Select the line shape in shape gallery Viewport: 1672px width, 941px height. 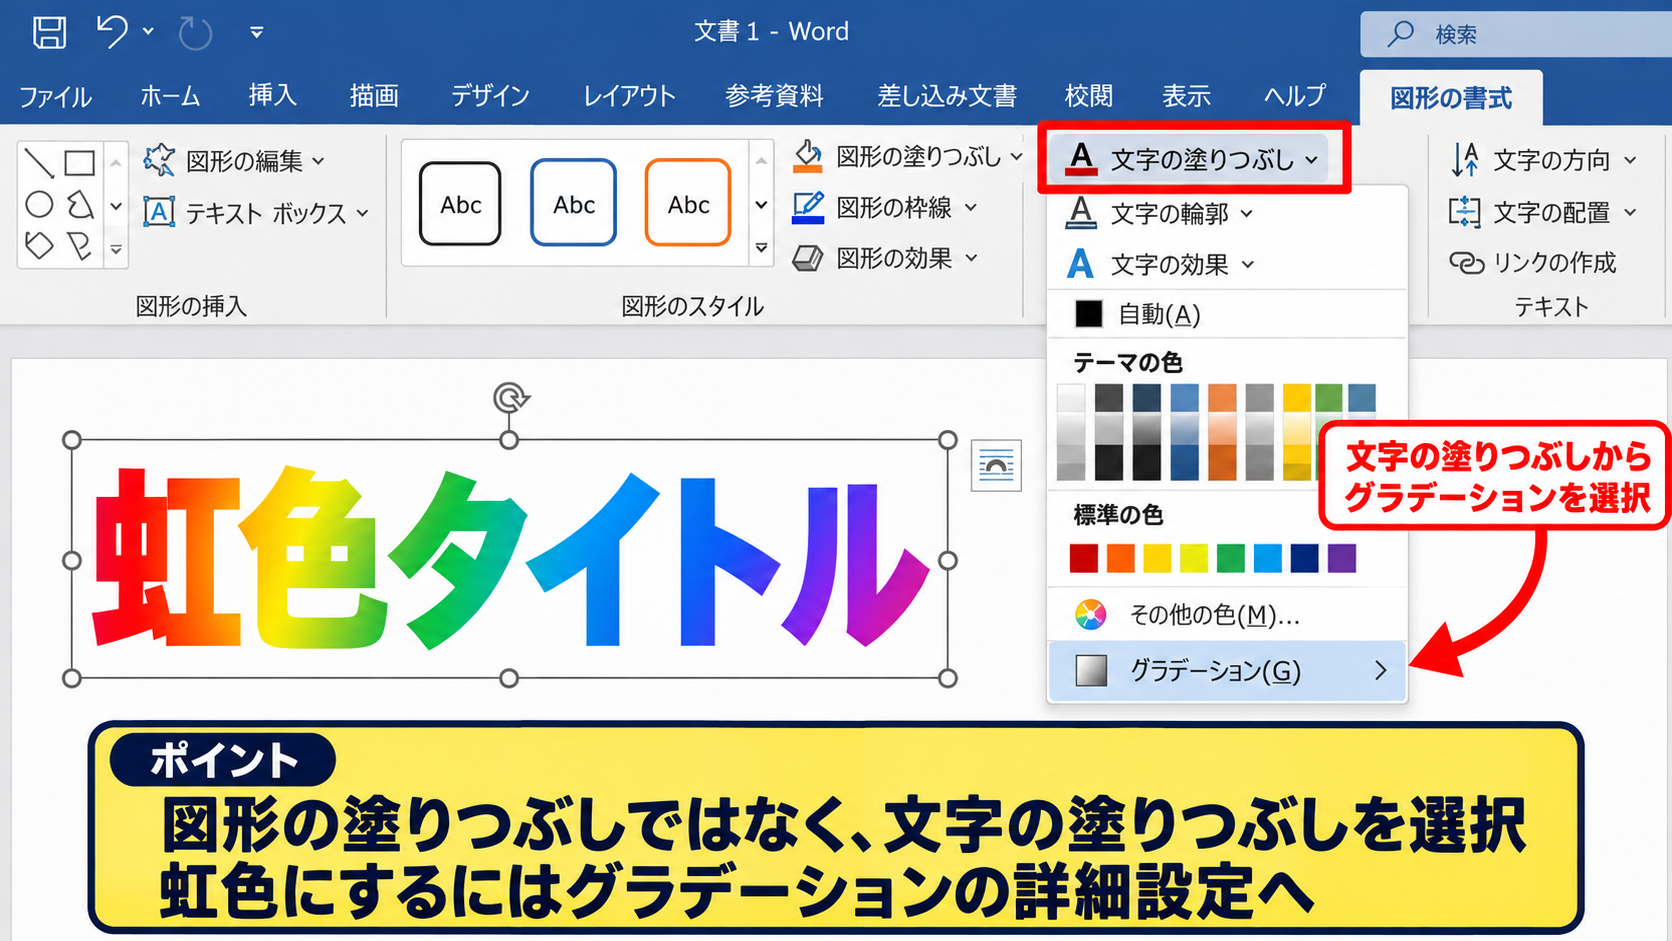point(39,162)
